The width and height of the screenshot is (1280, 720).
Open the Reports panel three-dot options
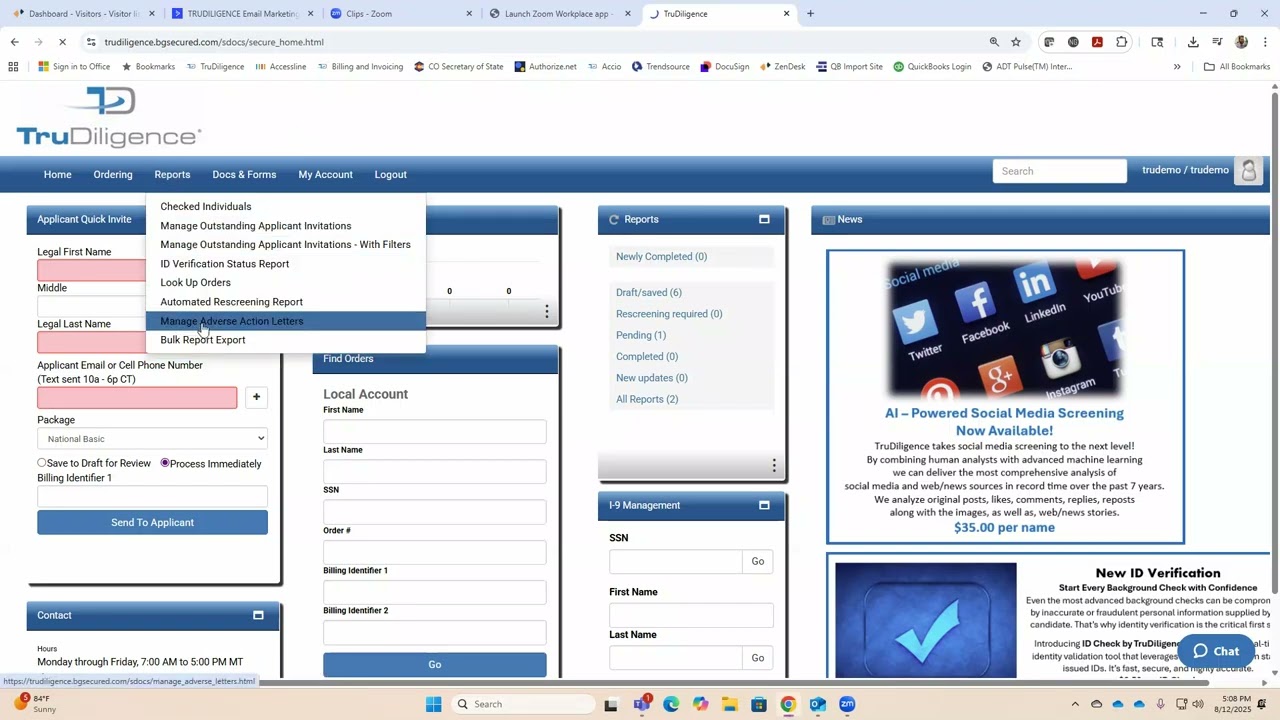(773, 466)
